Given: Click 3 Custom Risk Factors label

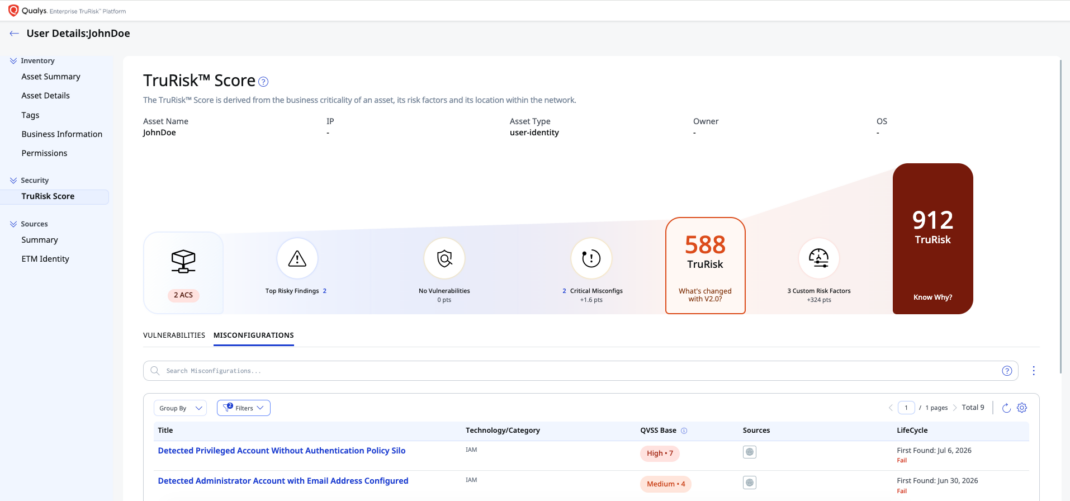Looking at the screenshot, I should [x=819, y=291].
